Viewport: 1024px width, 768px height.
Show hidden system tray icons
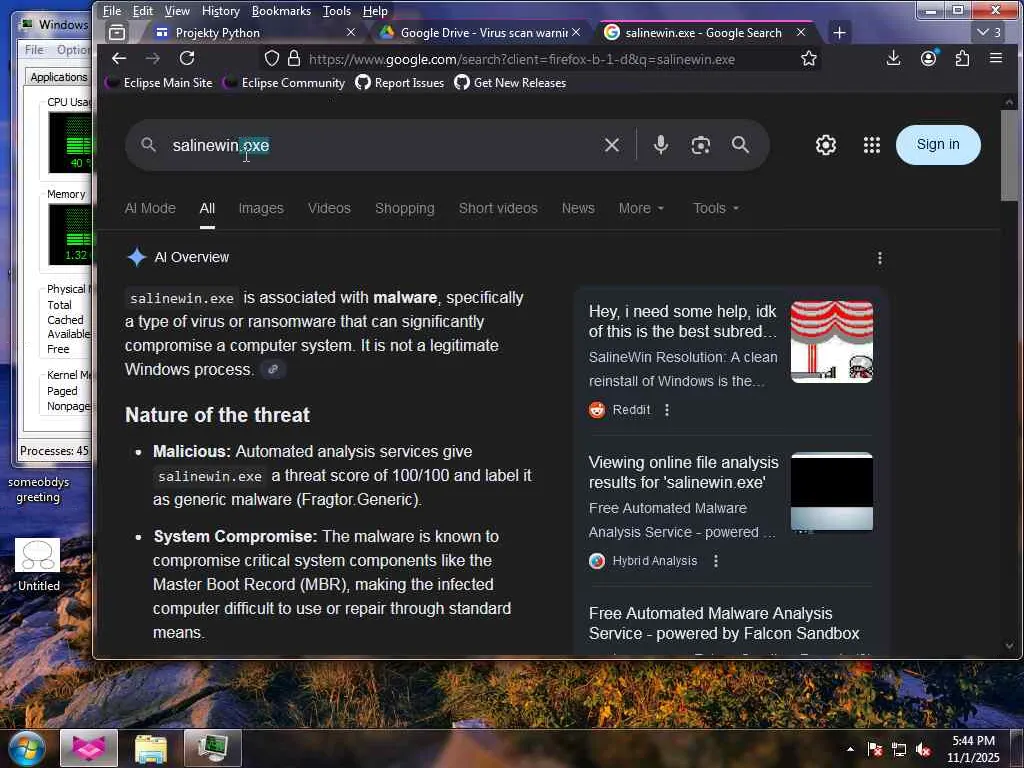(850, 749)
